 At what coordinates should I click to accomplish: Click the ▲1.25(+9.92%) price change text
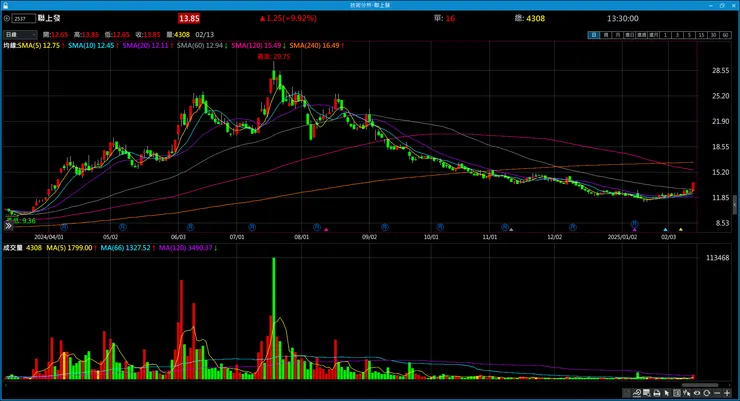[288, 18]
